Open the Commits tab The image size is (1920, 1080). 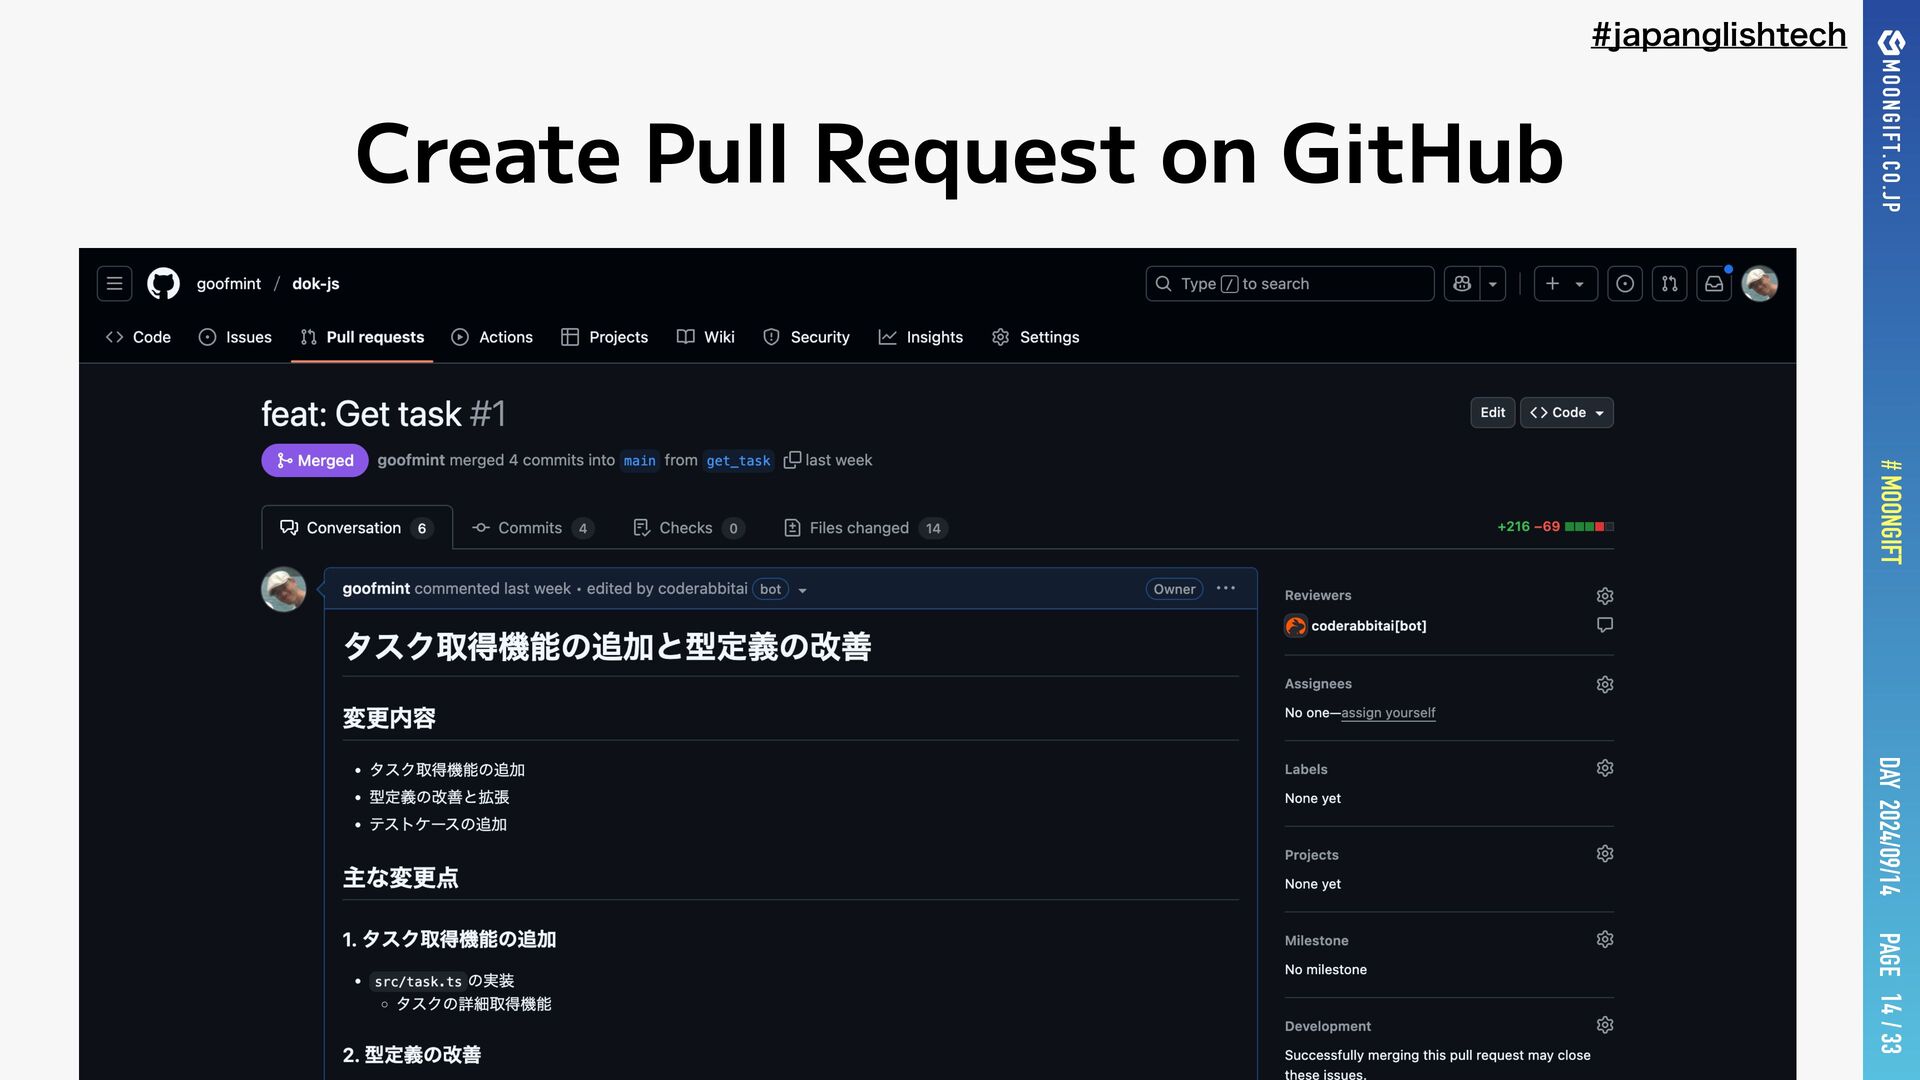click(531, 528)
